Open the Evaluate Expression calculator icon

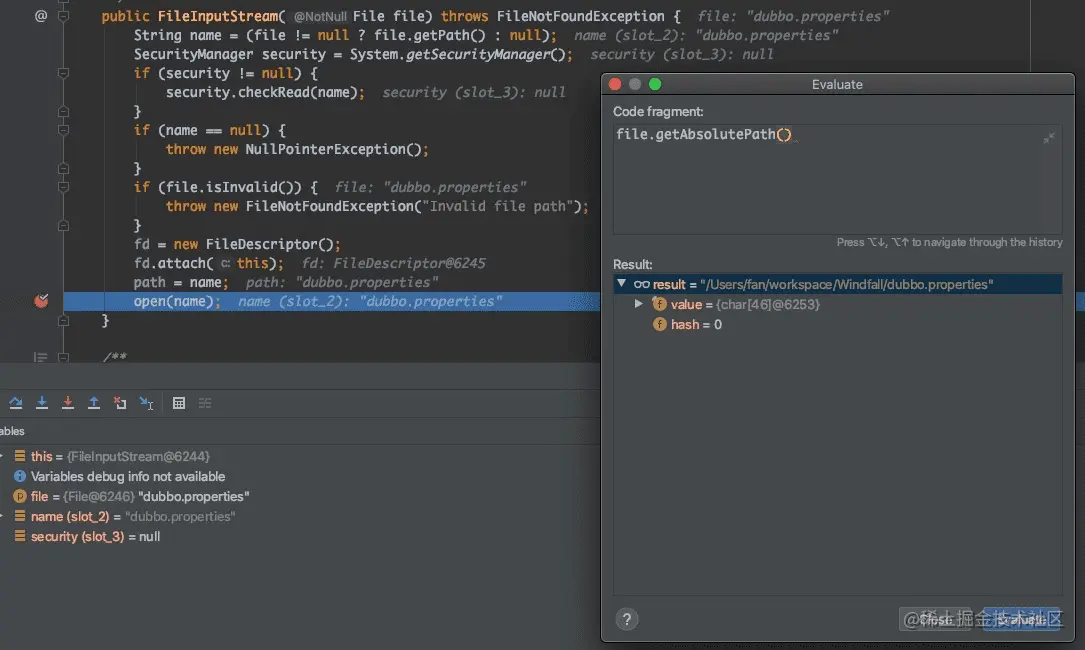[x=179, y=402]
